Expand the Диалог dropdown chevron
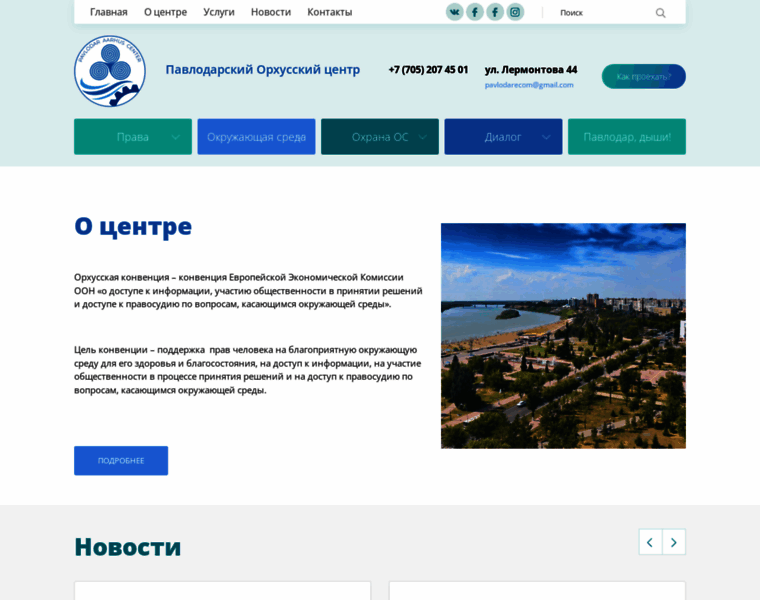760x600 pixels. 546,137
